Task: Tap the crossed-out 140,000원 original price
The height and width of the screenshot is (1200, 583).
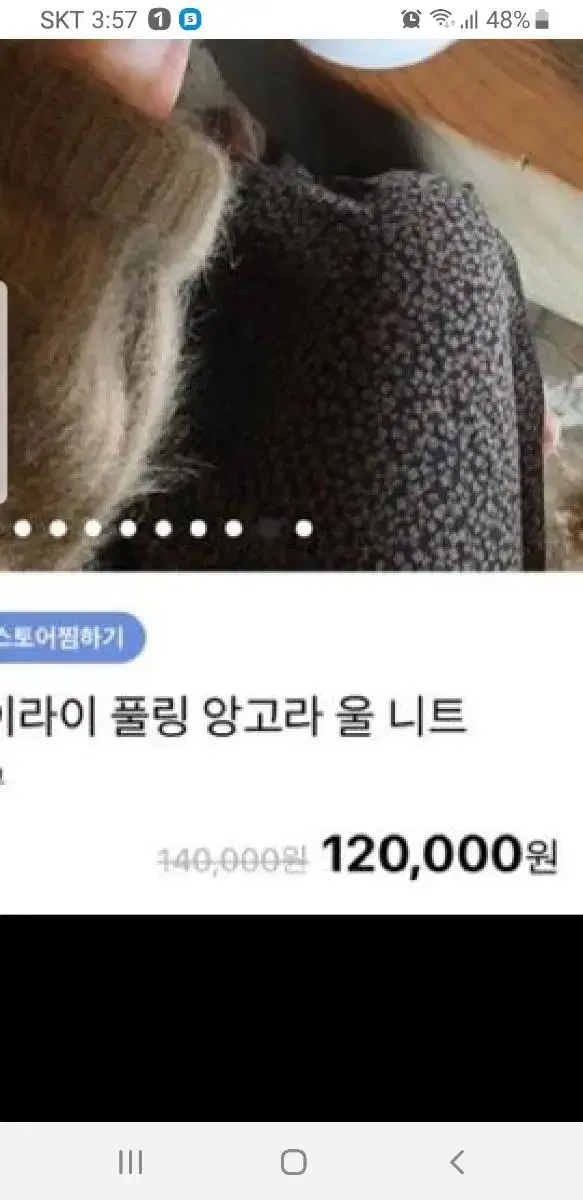Action: point(234,858)
